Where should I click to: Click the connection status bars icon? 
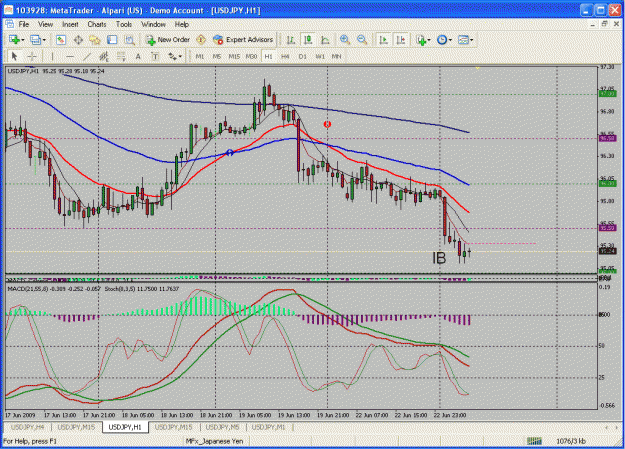[x=535, y=441]
